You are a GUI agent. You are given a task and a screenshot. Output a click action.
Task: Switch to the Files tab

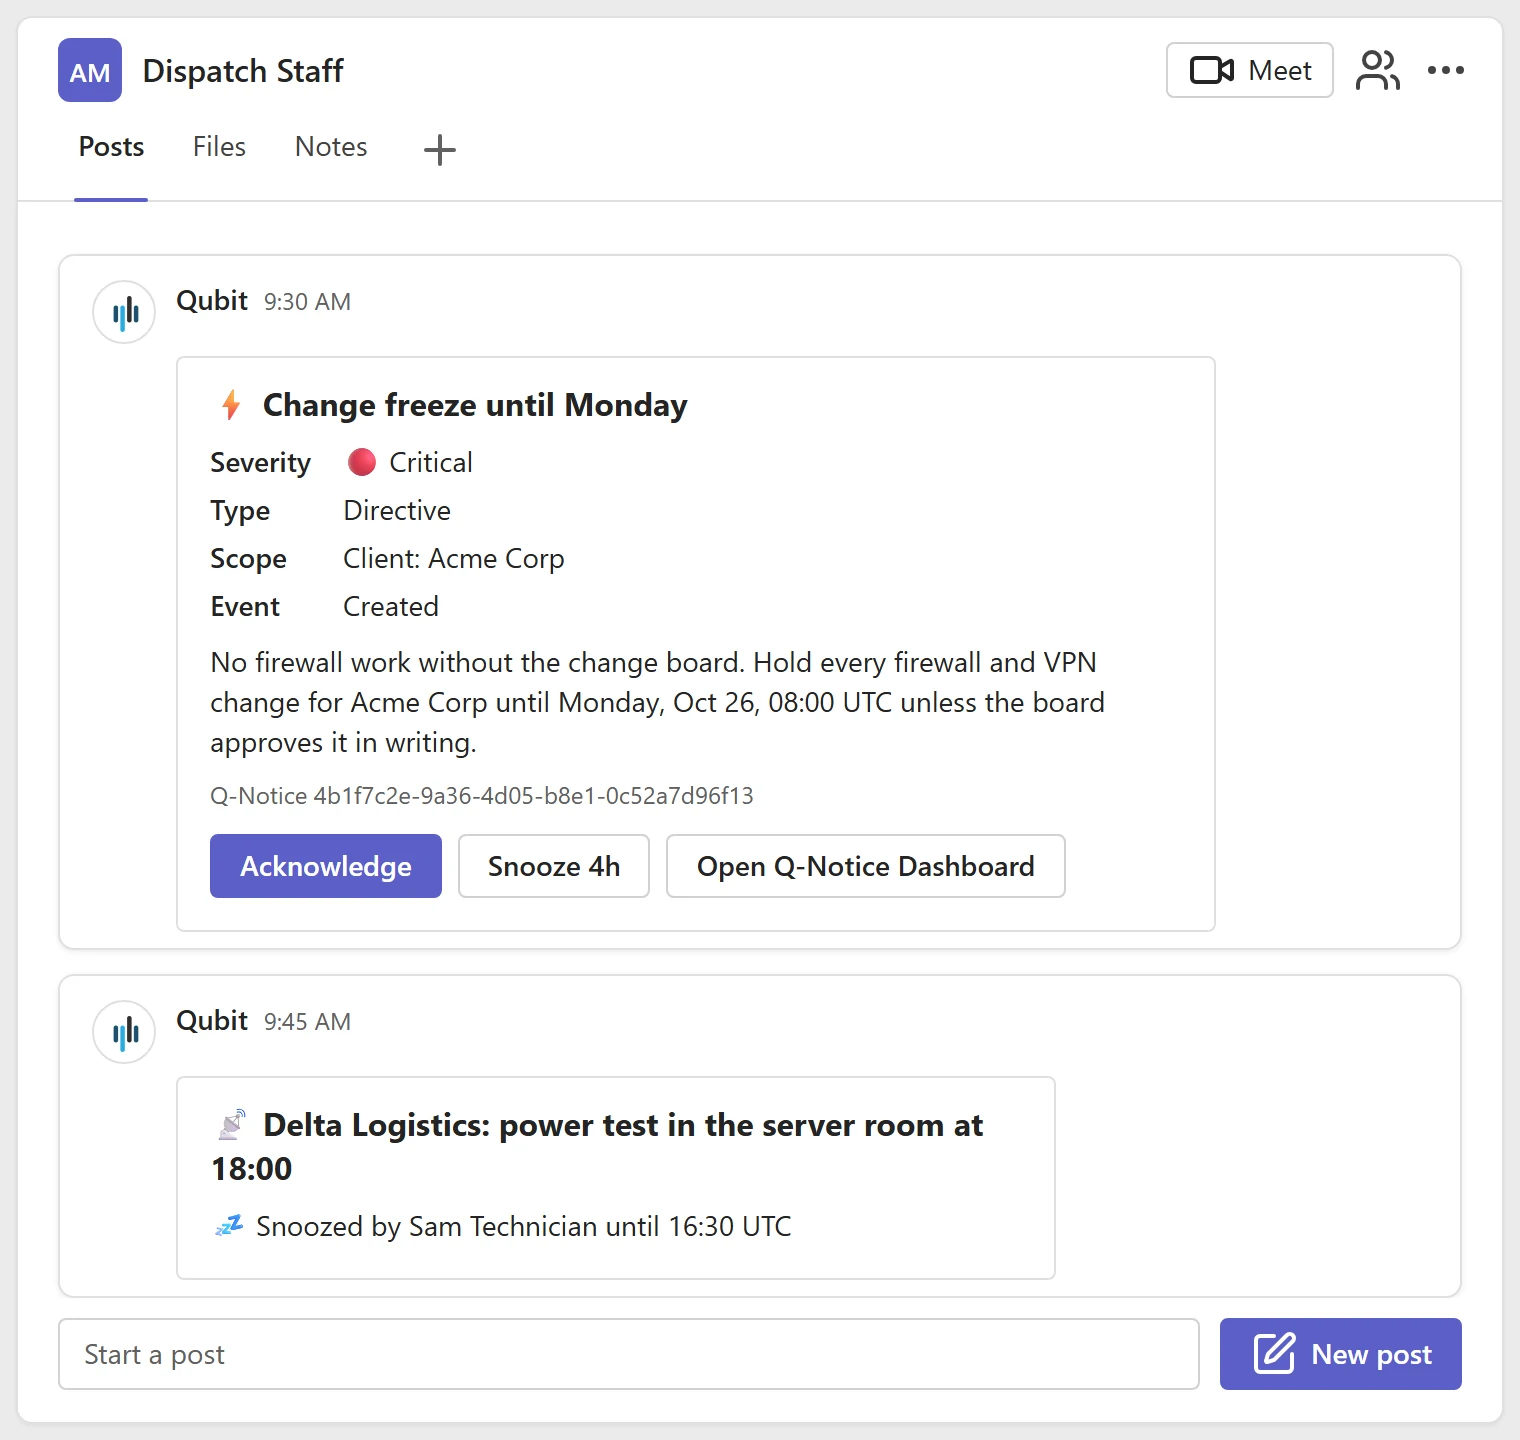pos(219,147)
